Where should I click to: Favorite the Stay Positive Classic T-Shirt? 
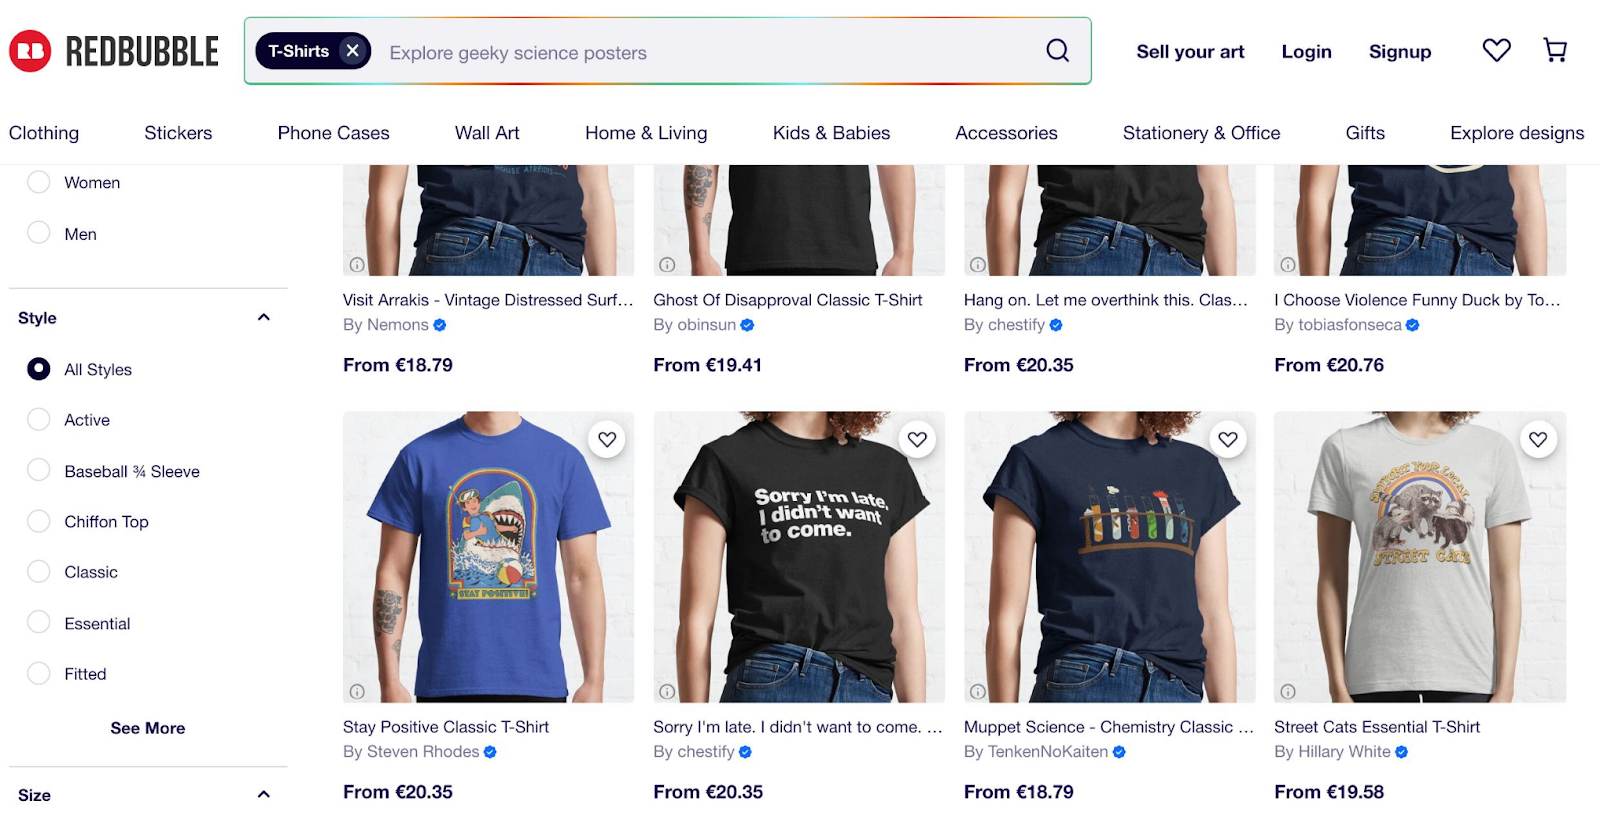(606, 439)
